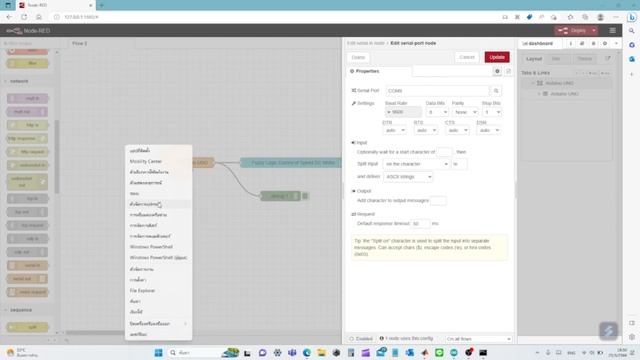
Task: Click the red Update button
Action: tap(497, 57)
